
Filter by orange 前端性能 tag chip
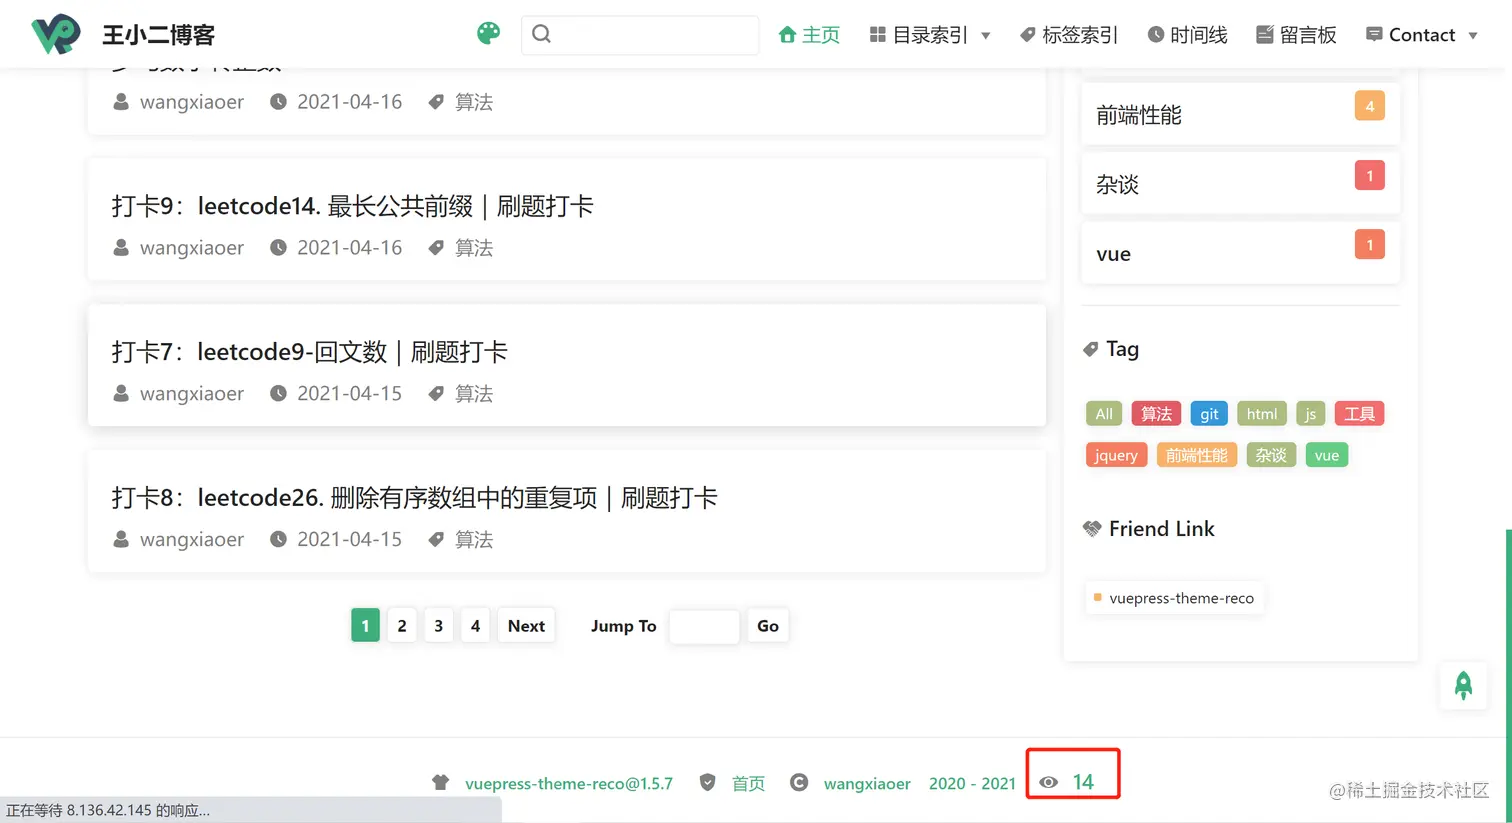[1197, 455]
